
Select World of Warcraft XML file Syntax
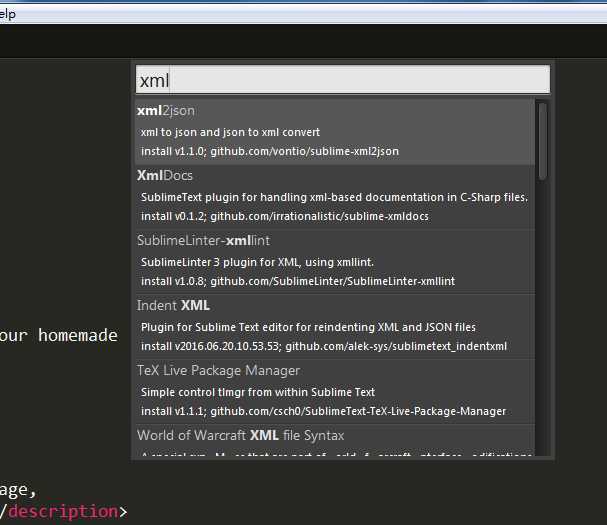click(335, 440)
